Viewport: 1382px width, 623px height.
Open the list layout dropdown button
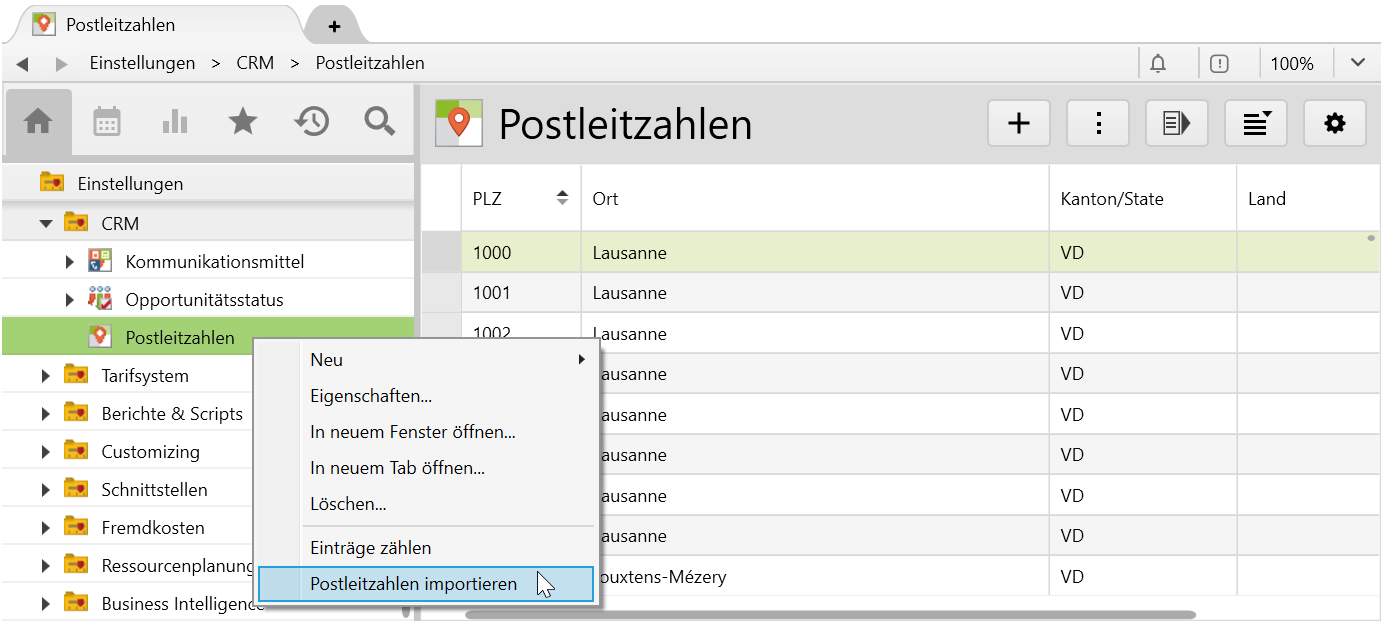1255,123
